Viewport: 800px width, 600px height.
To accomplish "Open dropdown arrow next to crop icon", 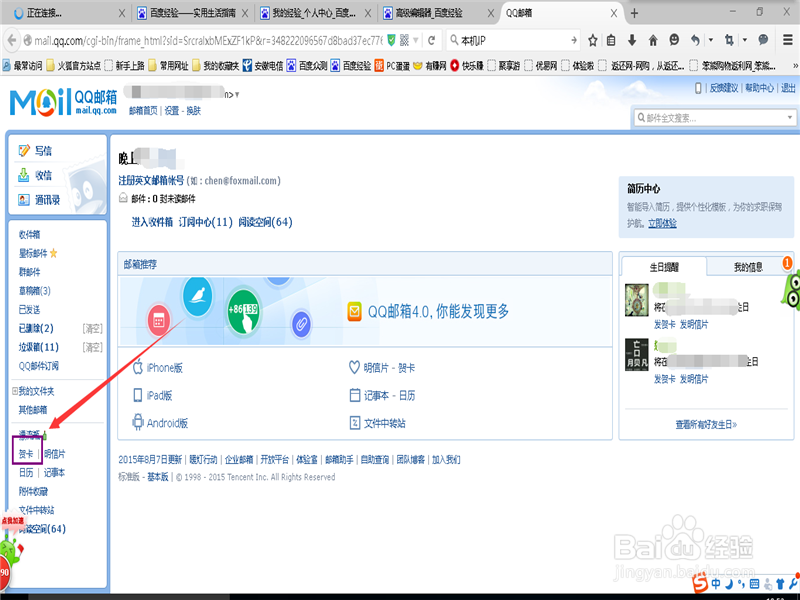I will [744, 40].
